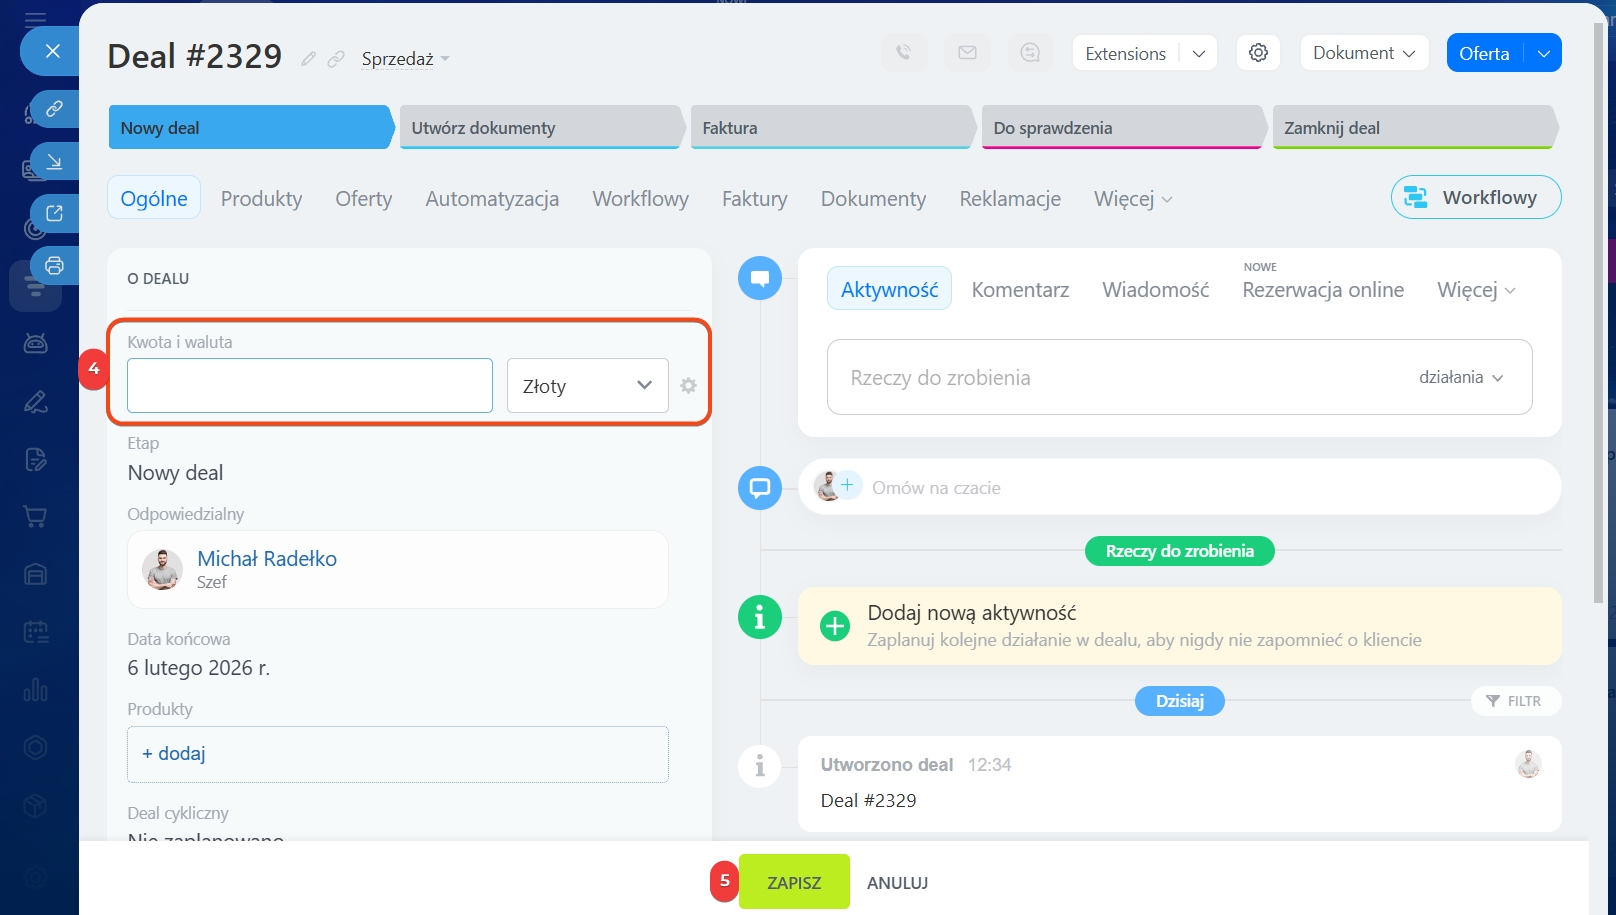The height and width of the screenshot is (915, 1616).
Task: Expand the Dokument dropdown menu
Action: [x=1363, y=53]
